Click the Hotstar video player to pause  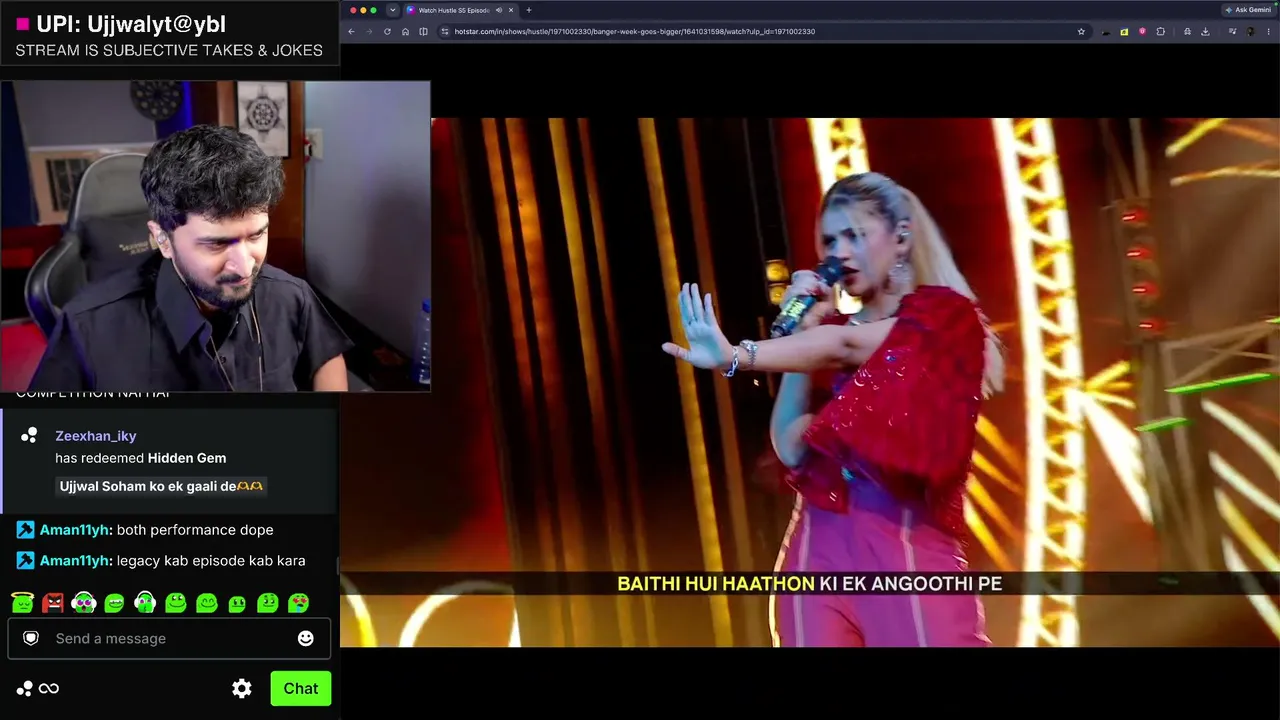(810, 382)
